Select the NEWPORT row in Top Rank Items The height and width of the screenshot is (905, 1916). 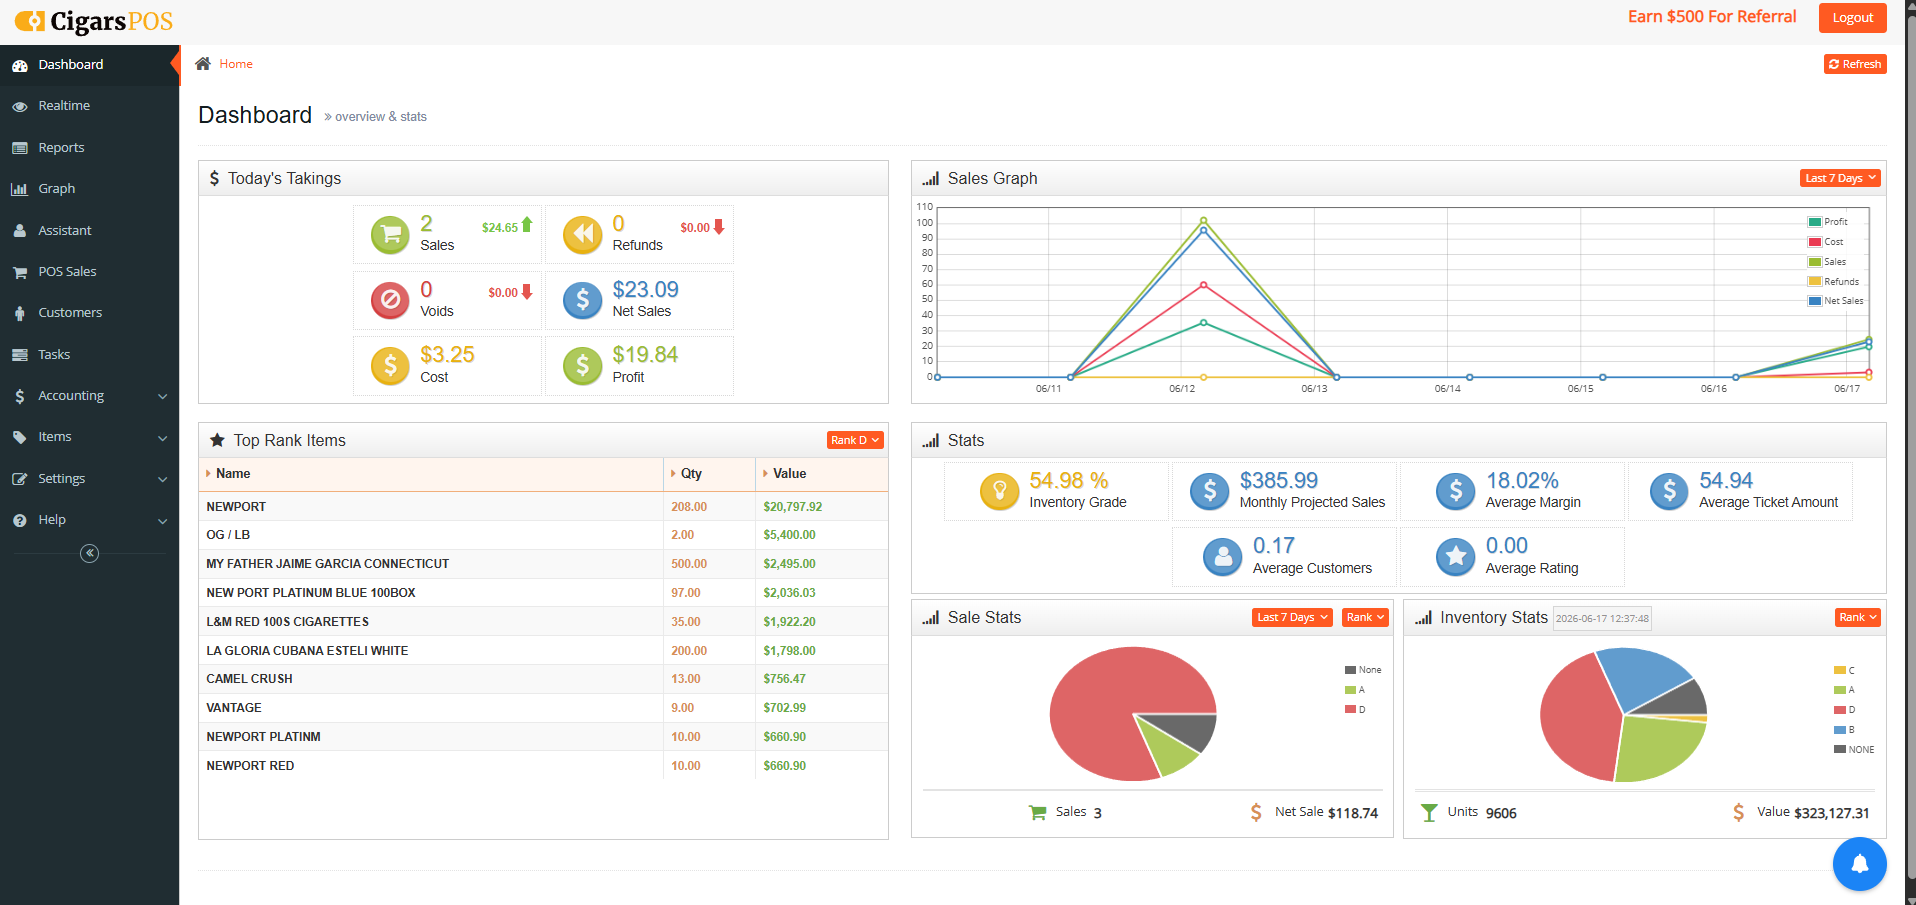(543, 507)
